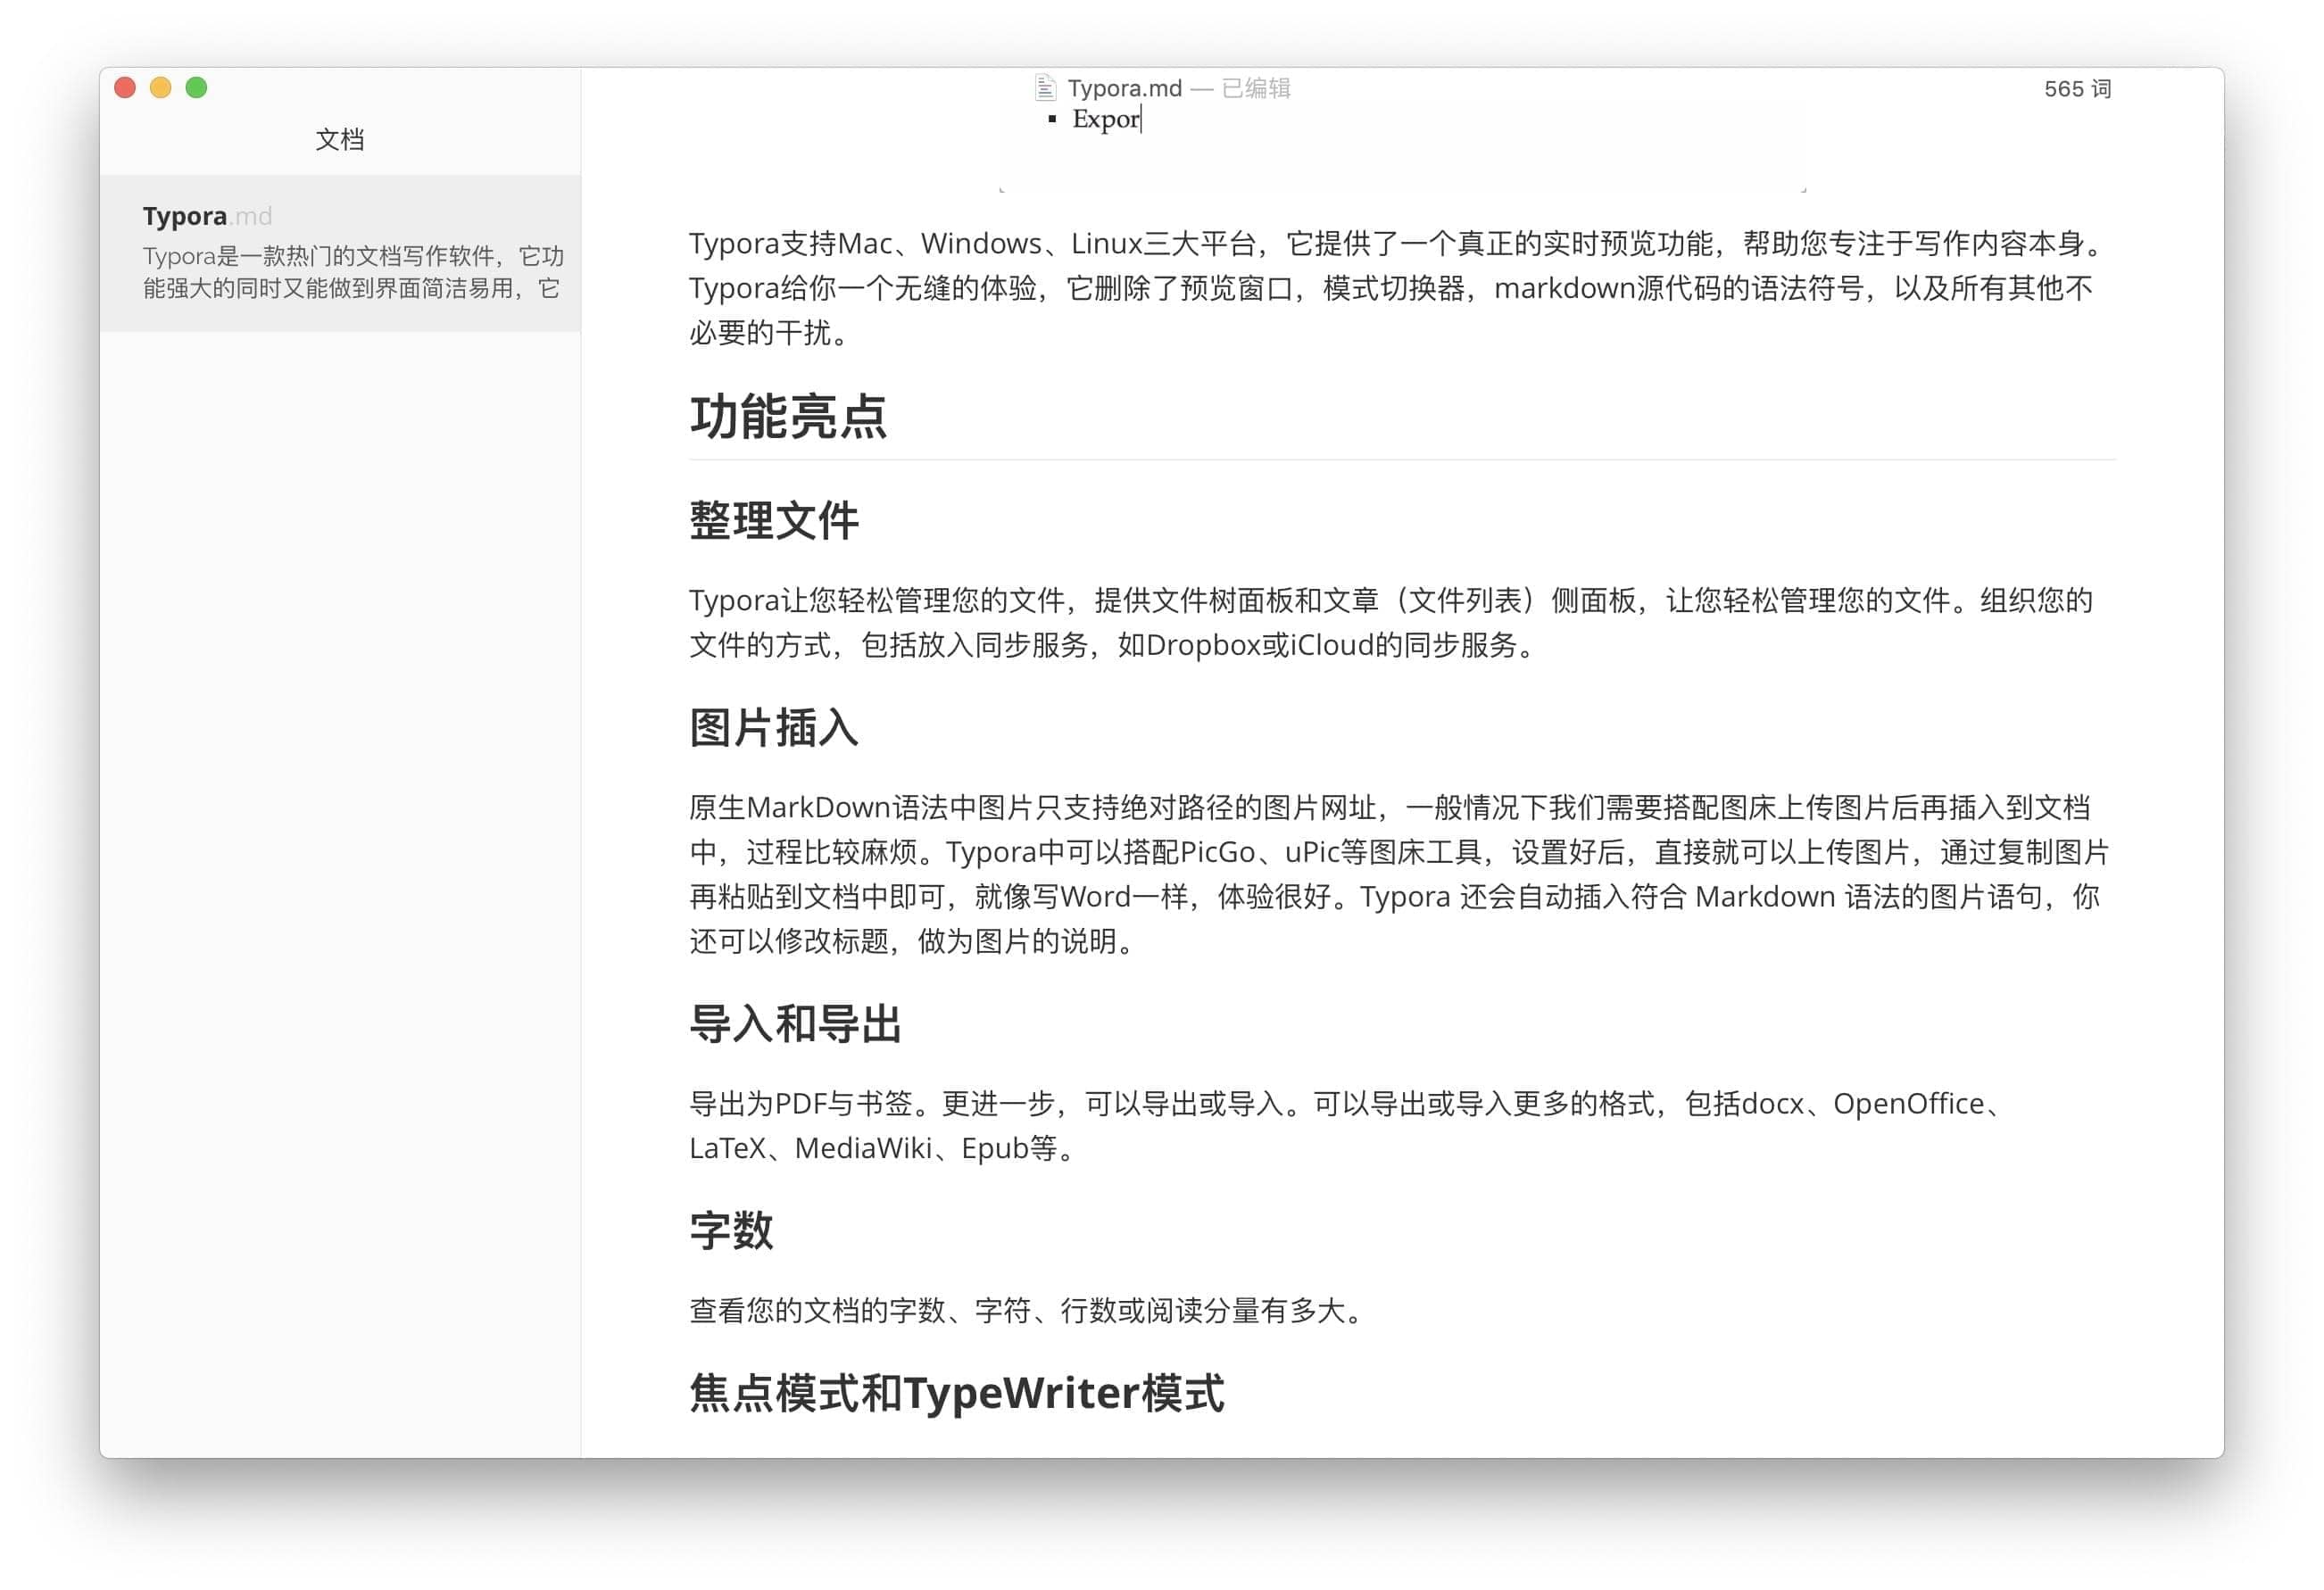Place cursor in the Expor bullet item
The width and height of the screenshot is (2324, 1590).
(x=1105, y=119)
